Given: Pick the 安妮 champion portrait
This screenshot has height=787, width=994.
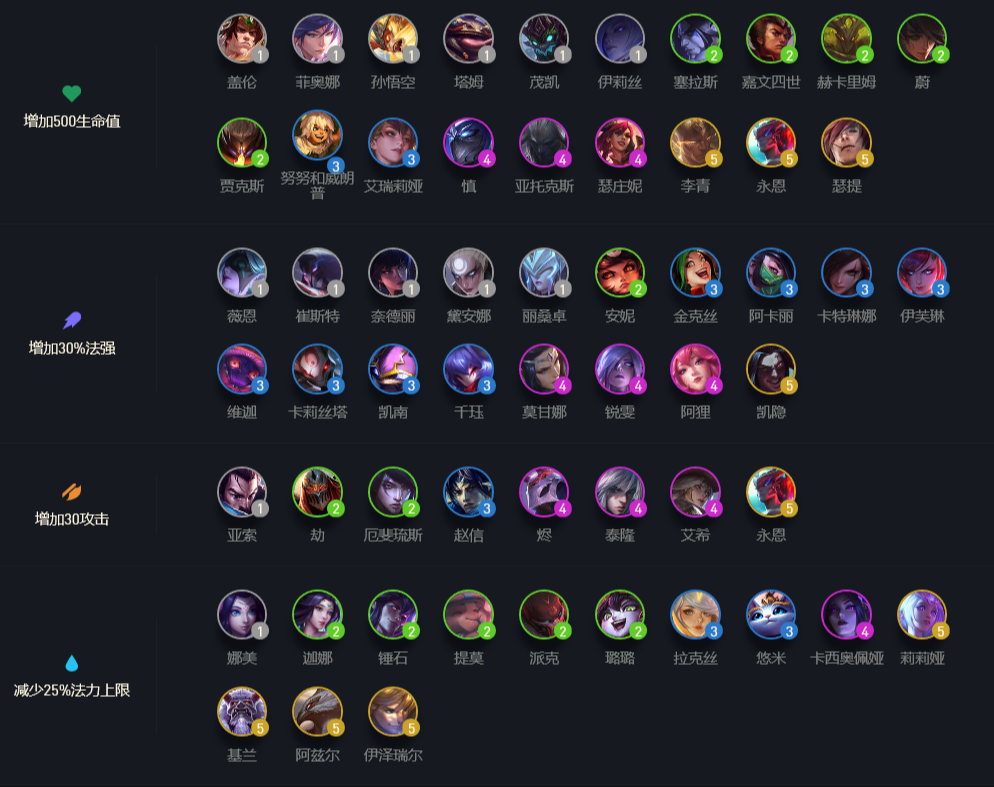Looking at the screenshot, I should click(620, 273).
